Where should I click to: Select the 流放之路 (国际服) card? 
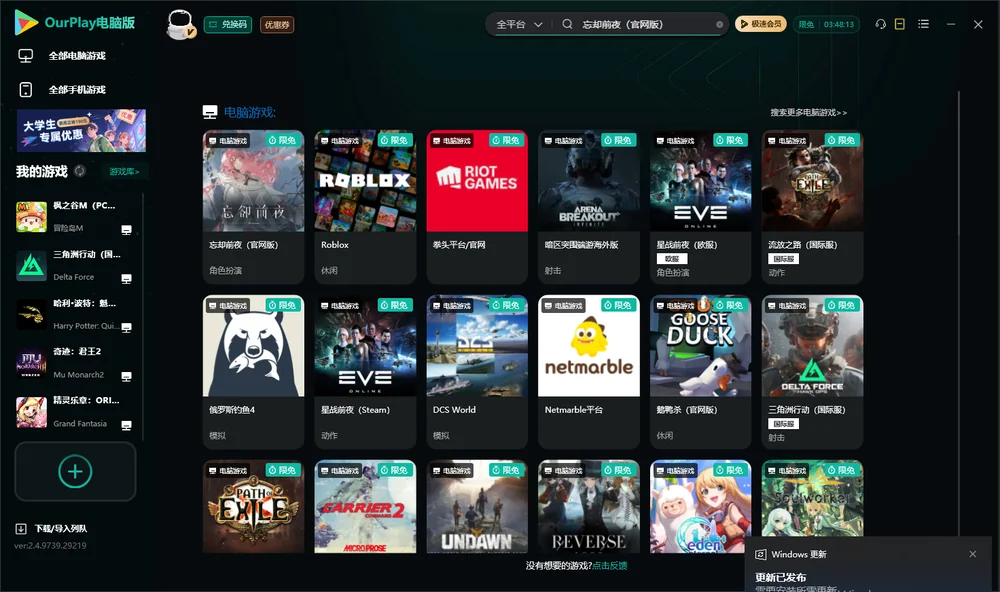tap(812, 207)
